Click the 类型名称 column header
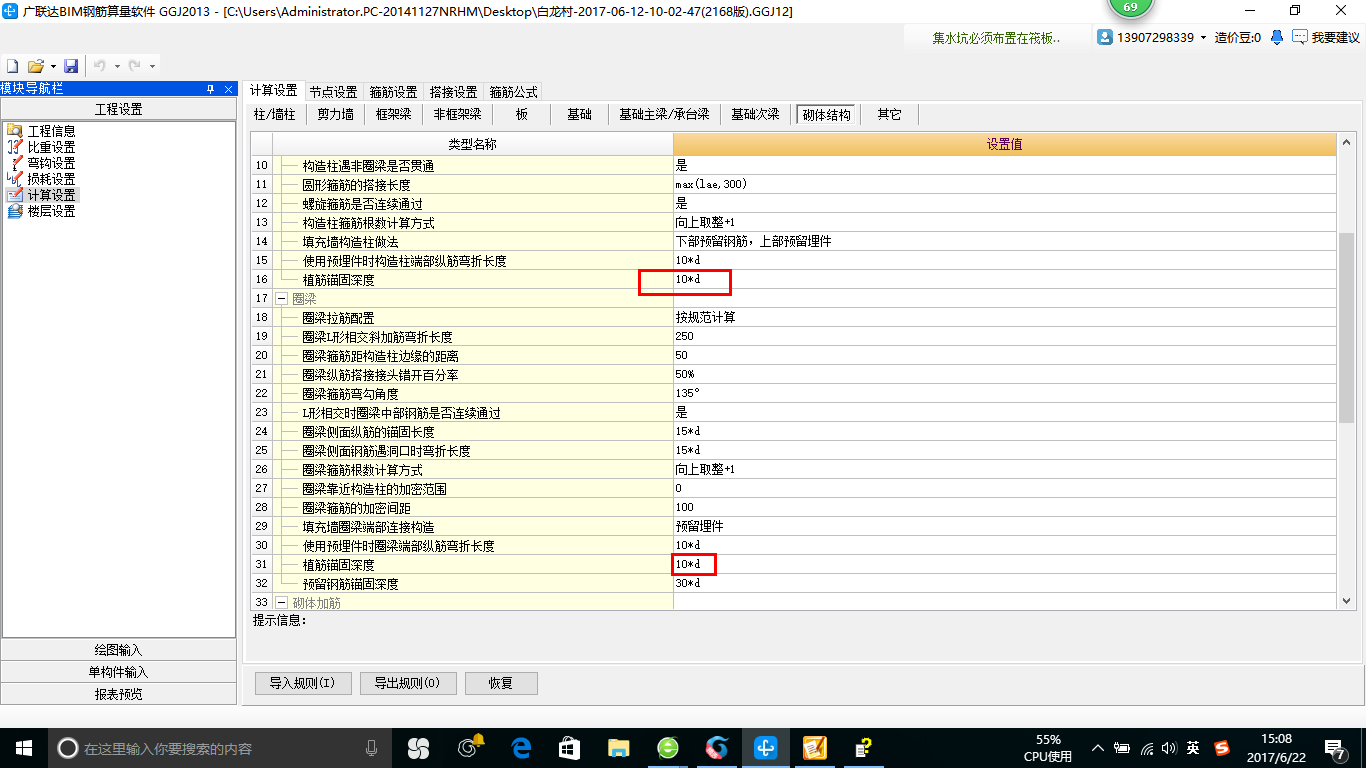The height and width of the screenshot is (768, 1366). (472, 144)
